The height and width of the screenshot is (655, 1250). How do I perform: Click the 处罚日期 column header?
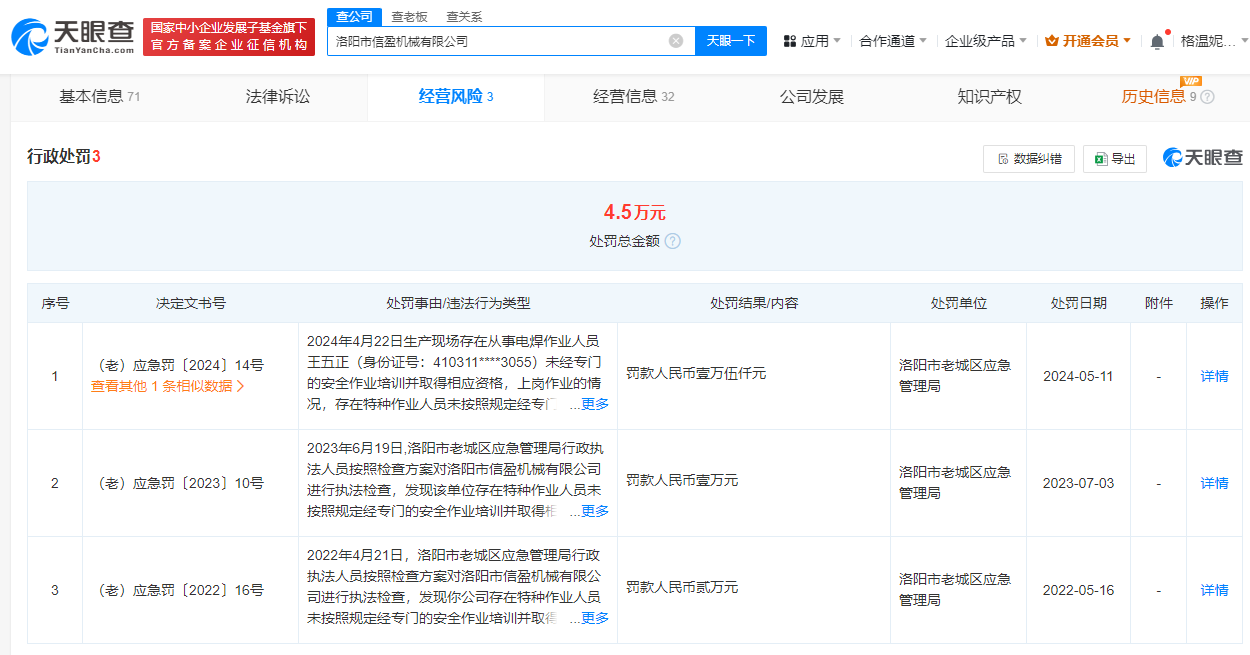pos(1078,303)
